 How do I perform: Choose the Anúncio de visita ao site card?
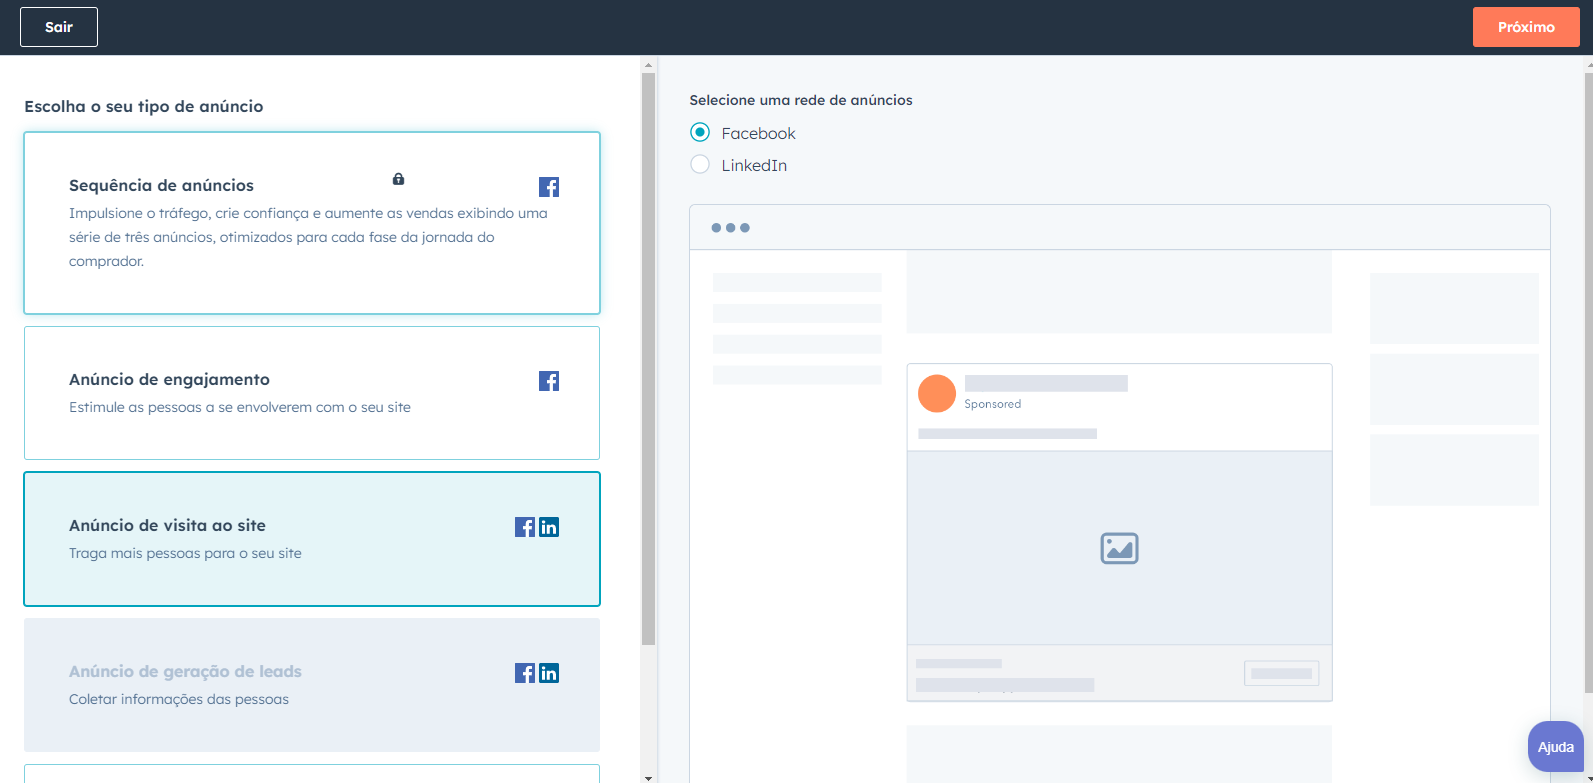(312, 539)
